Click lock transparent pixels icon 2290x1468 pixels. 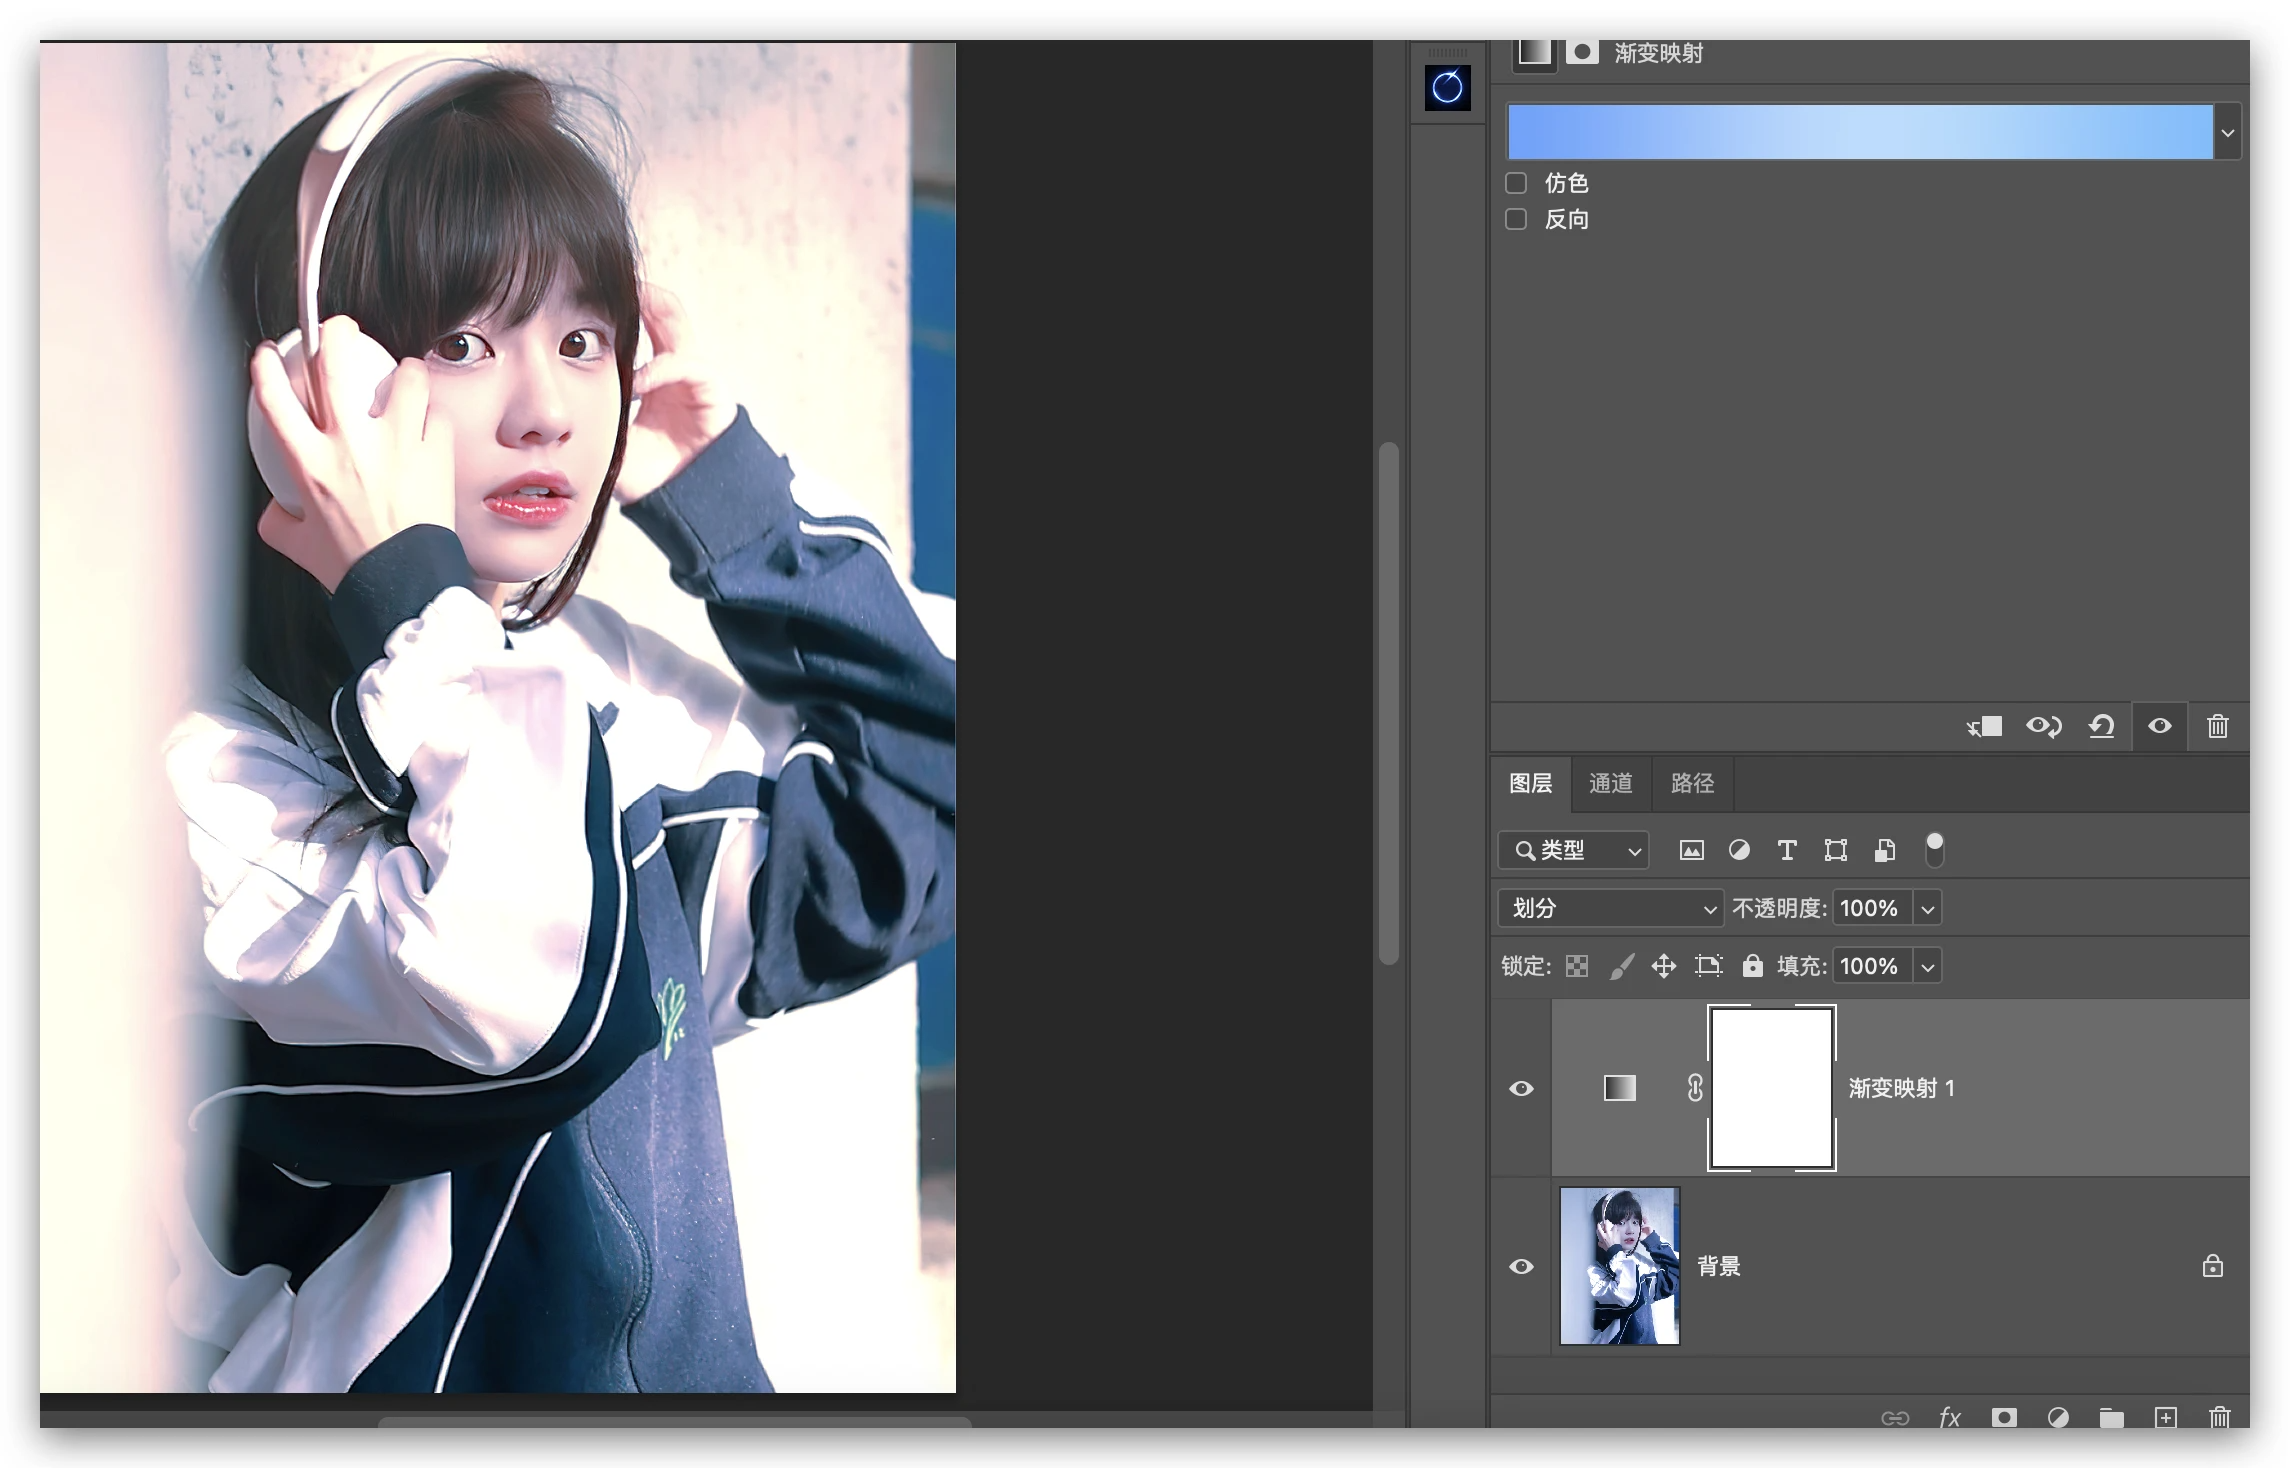point(1577,966)
